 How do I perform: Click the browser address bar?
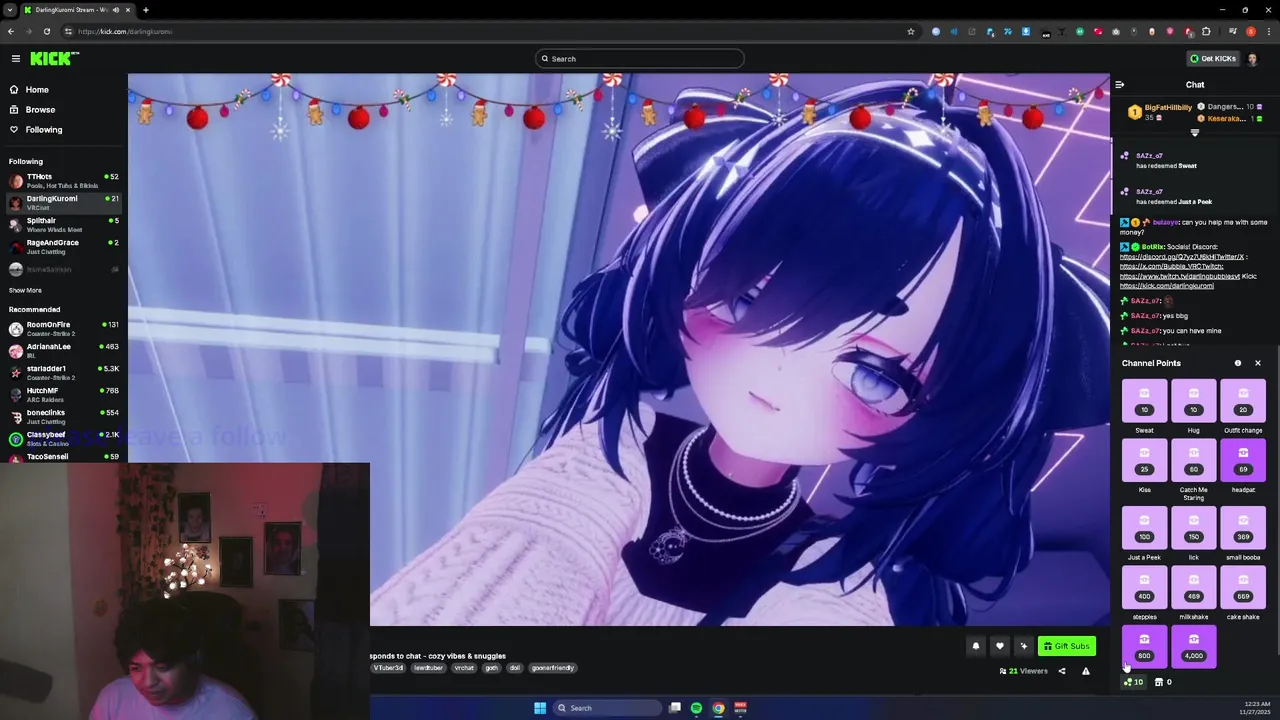point(490,31)
